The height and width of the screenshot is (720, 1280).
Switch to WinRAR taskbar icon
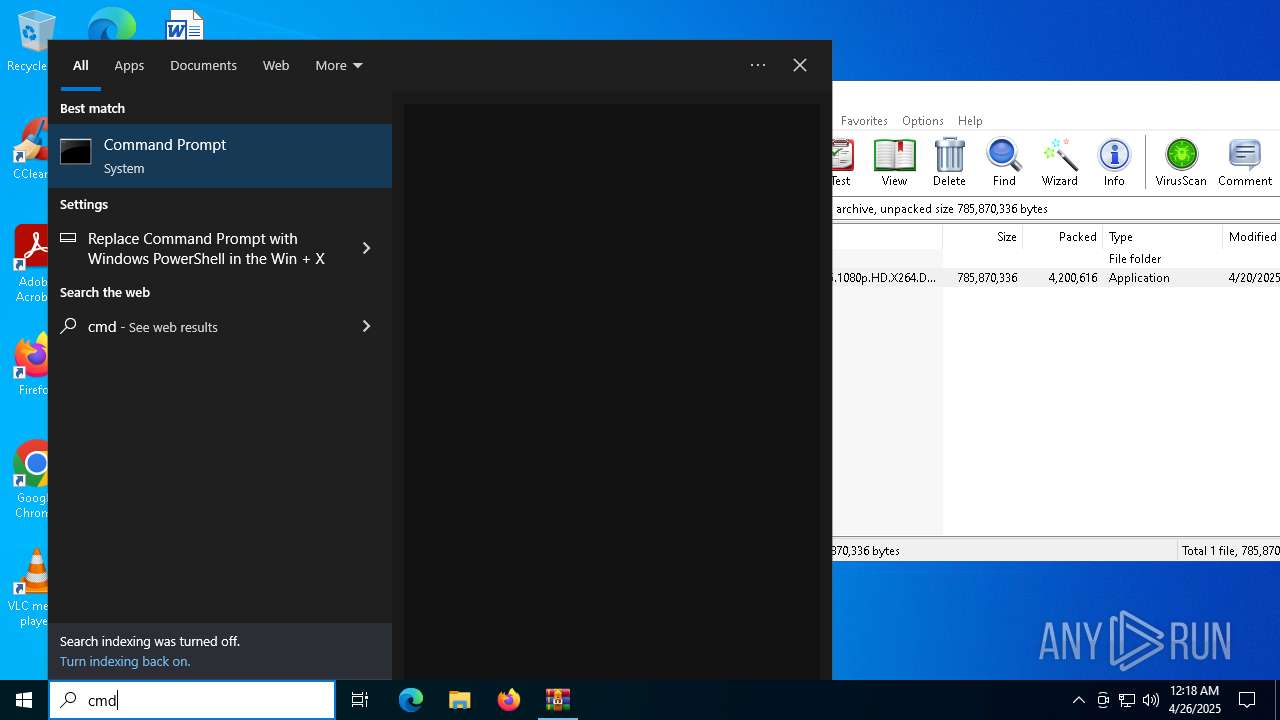(558, 700)
